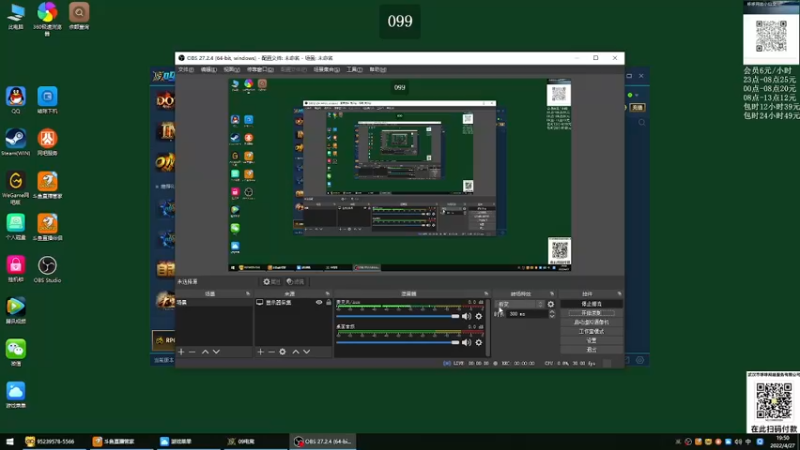Add a new scene with the plus icon
800x450 pixels.
click(x=181, y=352)
